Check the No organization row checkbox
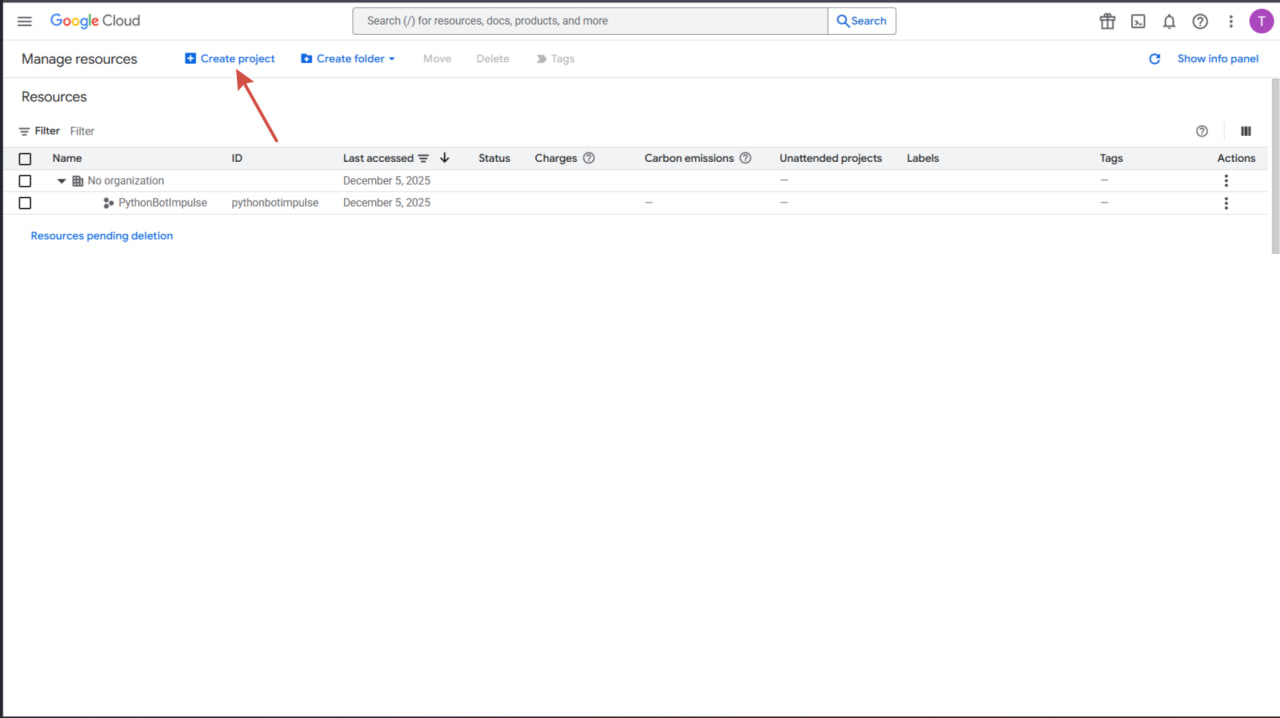 (x=25, y=181)
